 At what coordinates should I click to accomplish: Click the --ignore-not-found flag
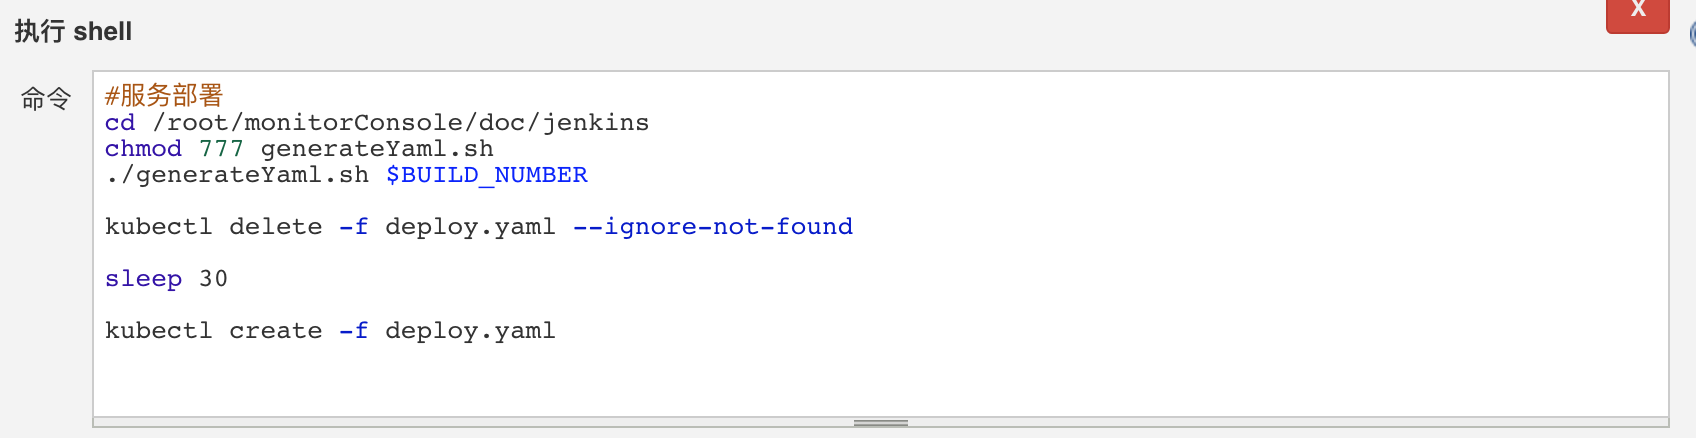[x=713, y=227]
